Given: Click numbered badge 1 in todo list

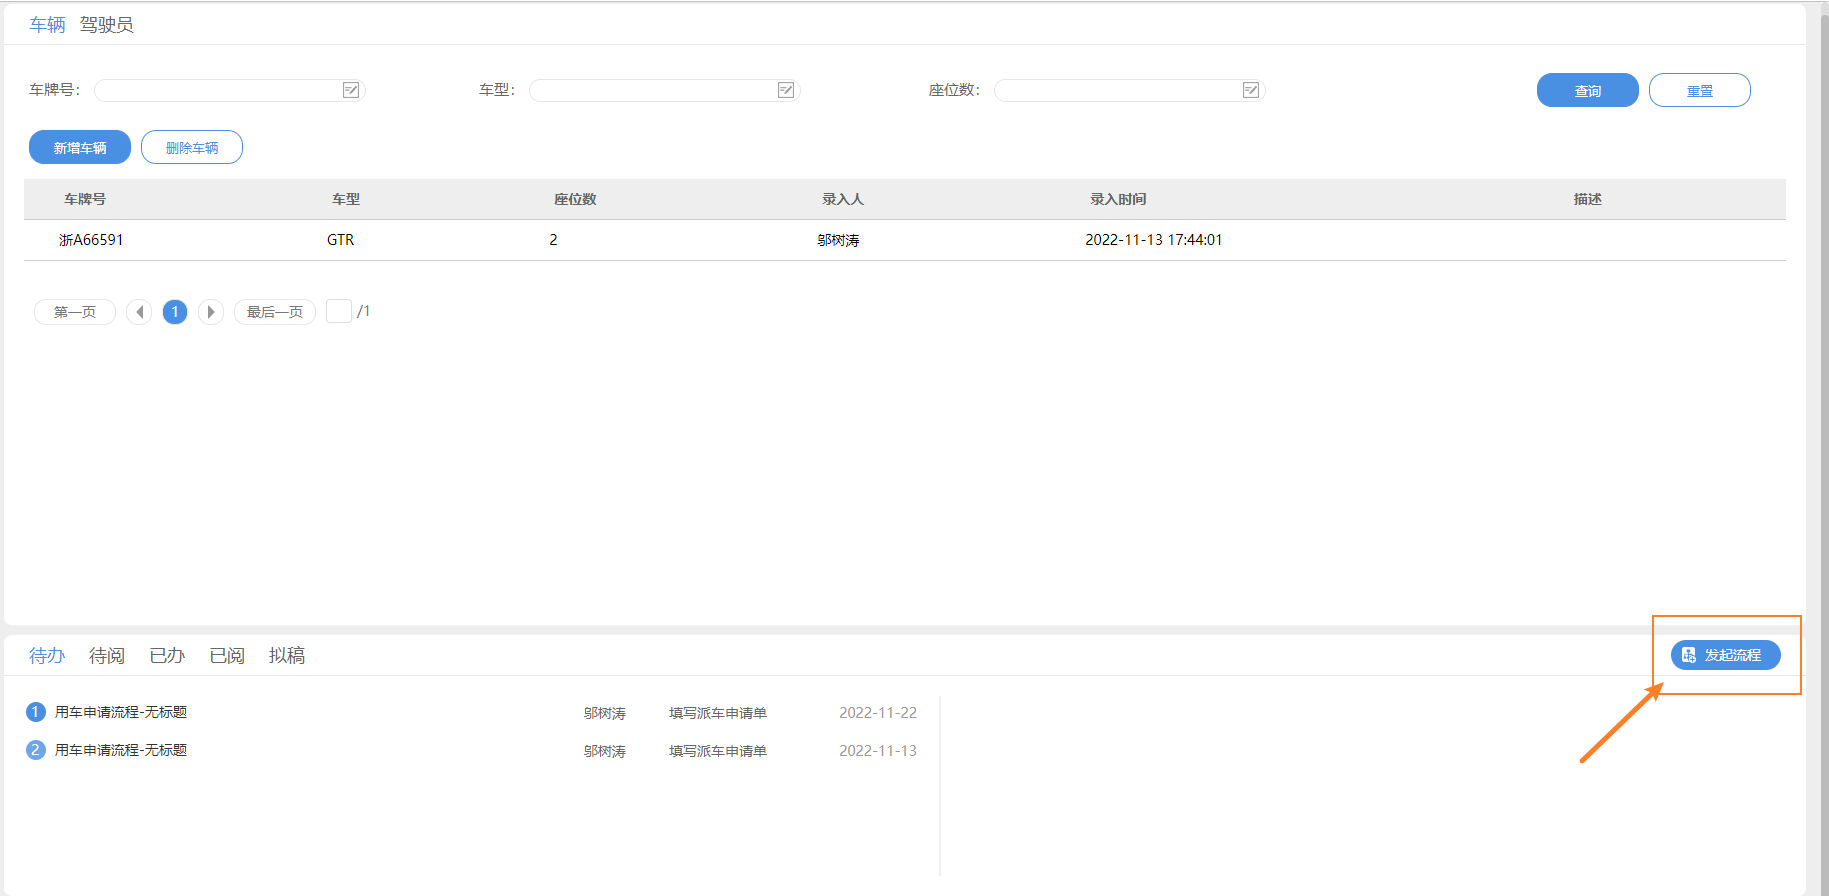Looking at the screenshot, I should 36,712.
